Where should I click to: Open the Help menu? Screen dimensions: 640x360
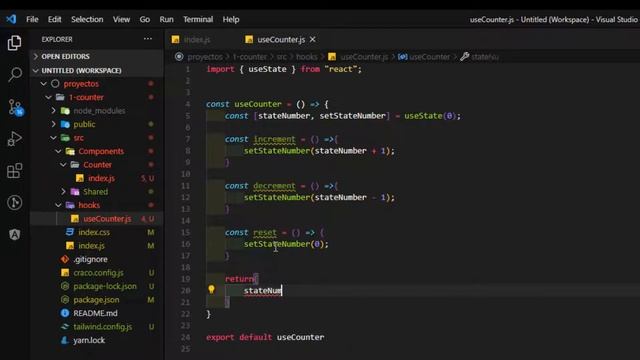[231, 19]
